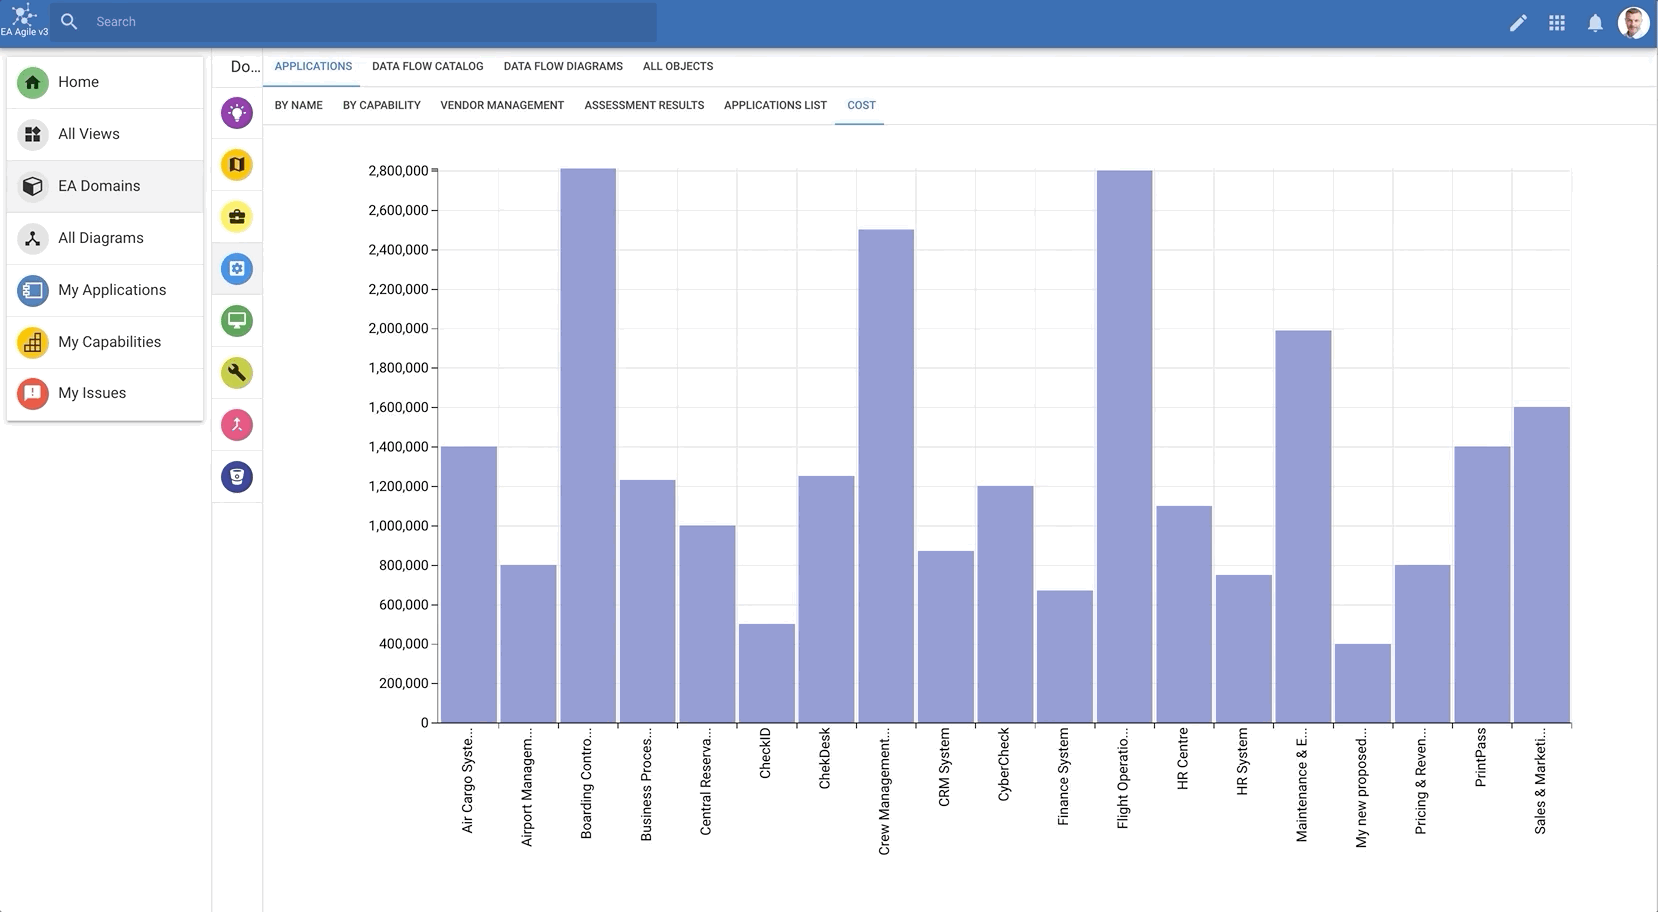Click the Crew Management bar in chart
Screen dimensions: 1658x912
[886, 476]
